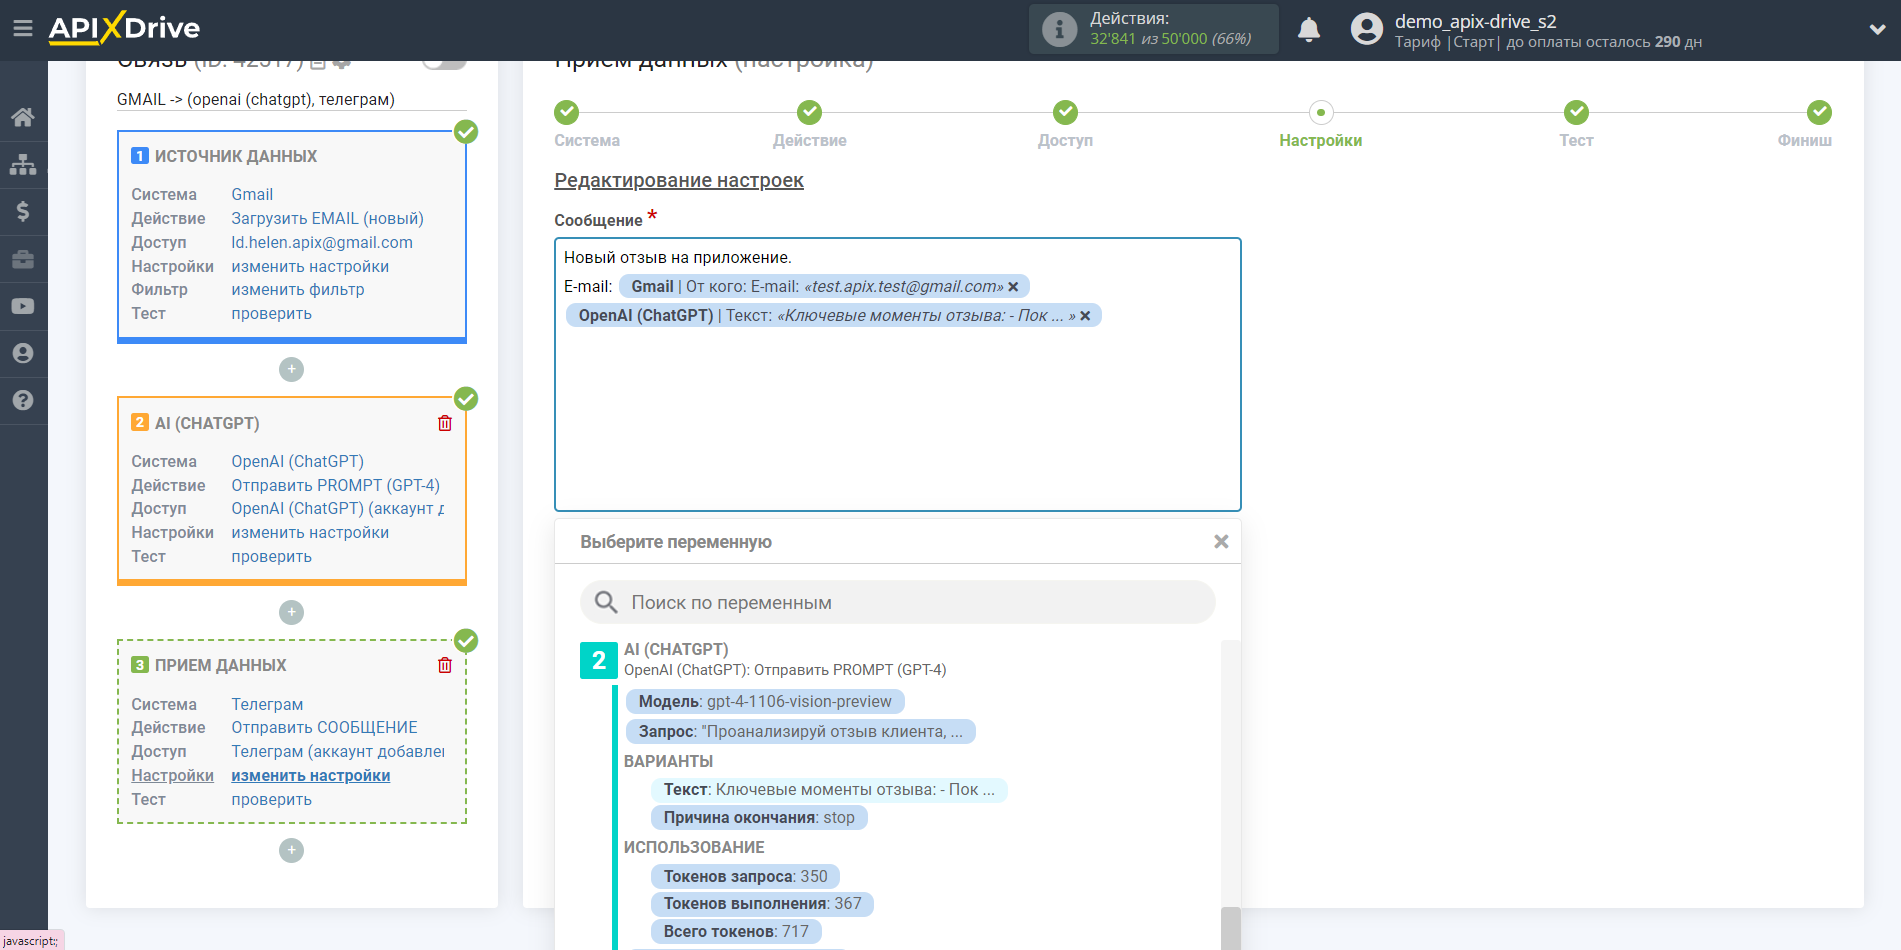The height and width of the screenshot is (950, 1901).
Task: Click изменить фильтр link
Action: pyautogui.click(x=298, y=290)
